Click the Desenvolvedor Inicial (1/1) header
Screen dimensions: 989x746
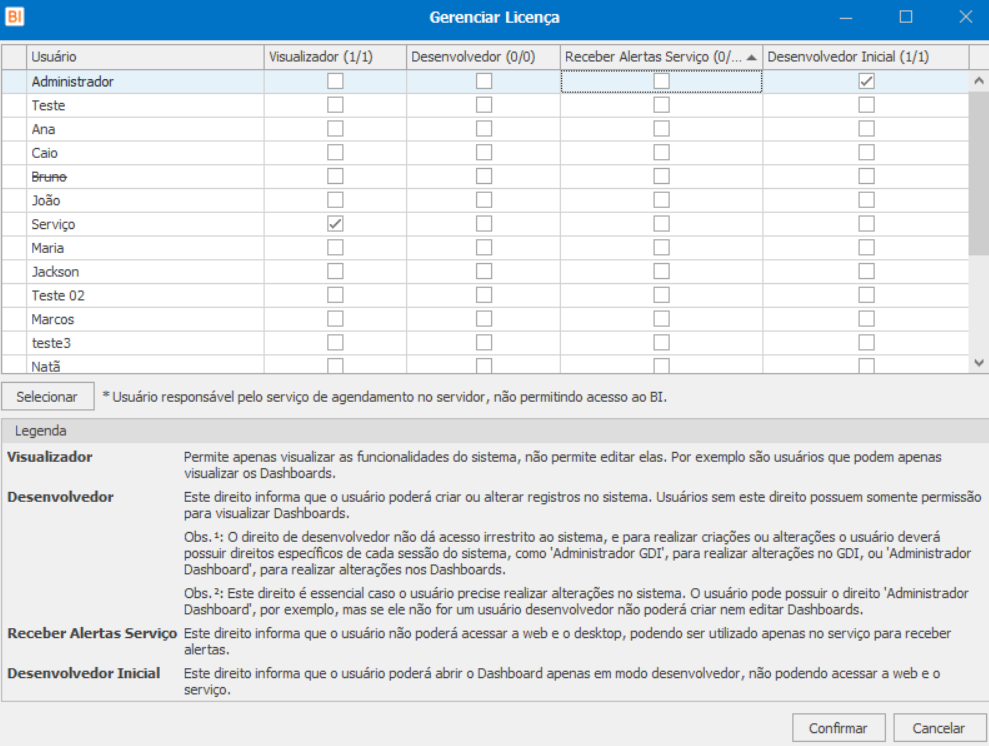click(x=865, y=57)
